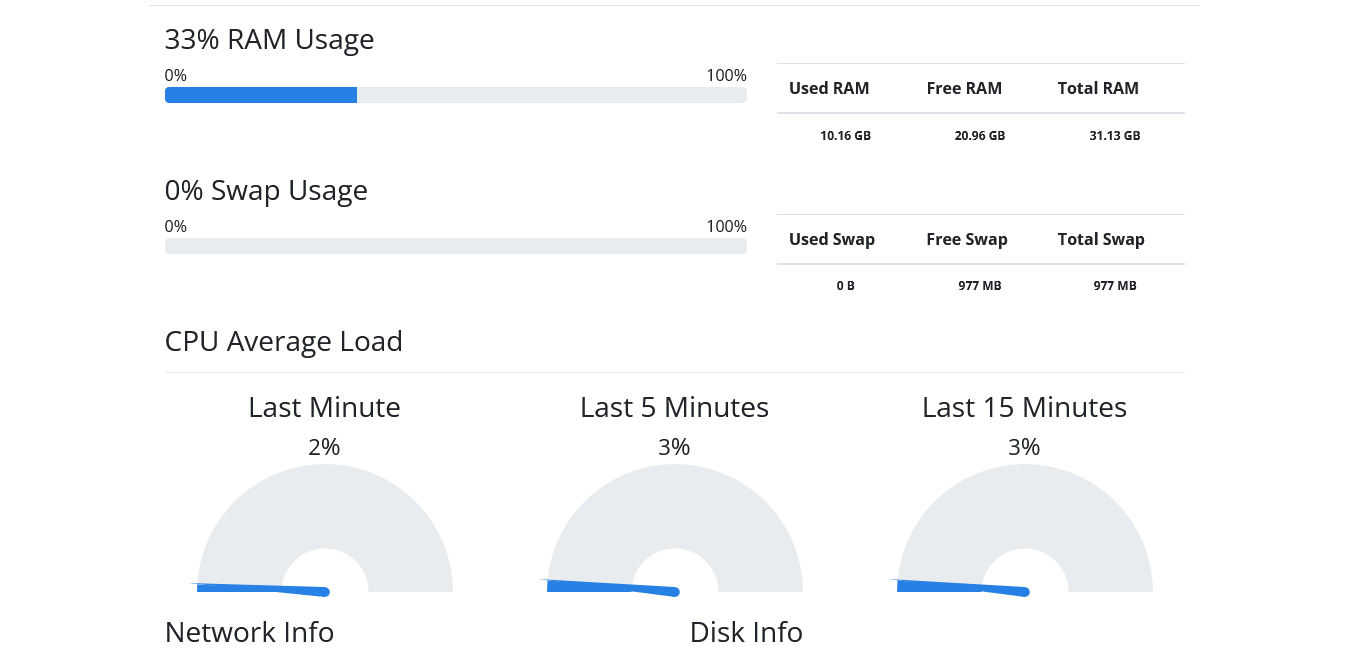Click the 0 B used swap value
This screenshot has width=1349, height=653.
[845, 286]
